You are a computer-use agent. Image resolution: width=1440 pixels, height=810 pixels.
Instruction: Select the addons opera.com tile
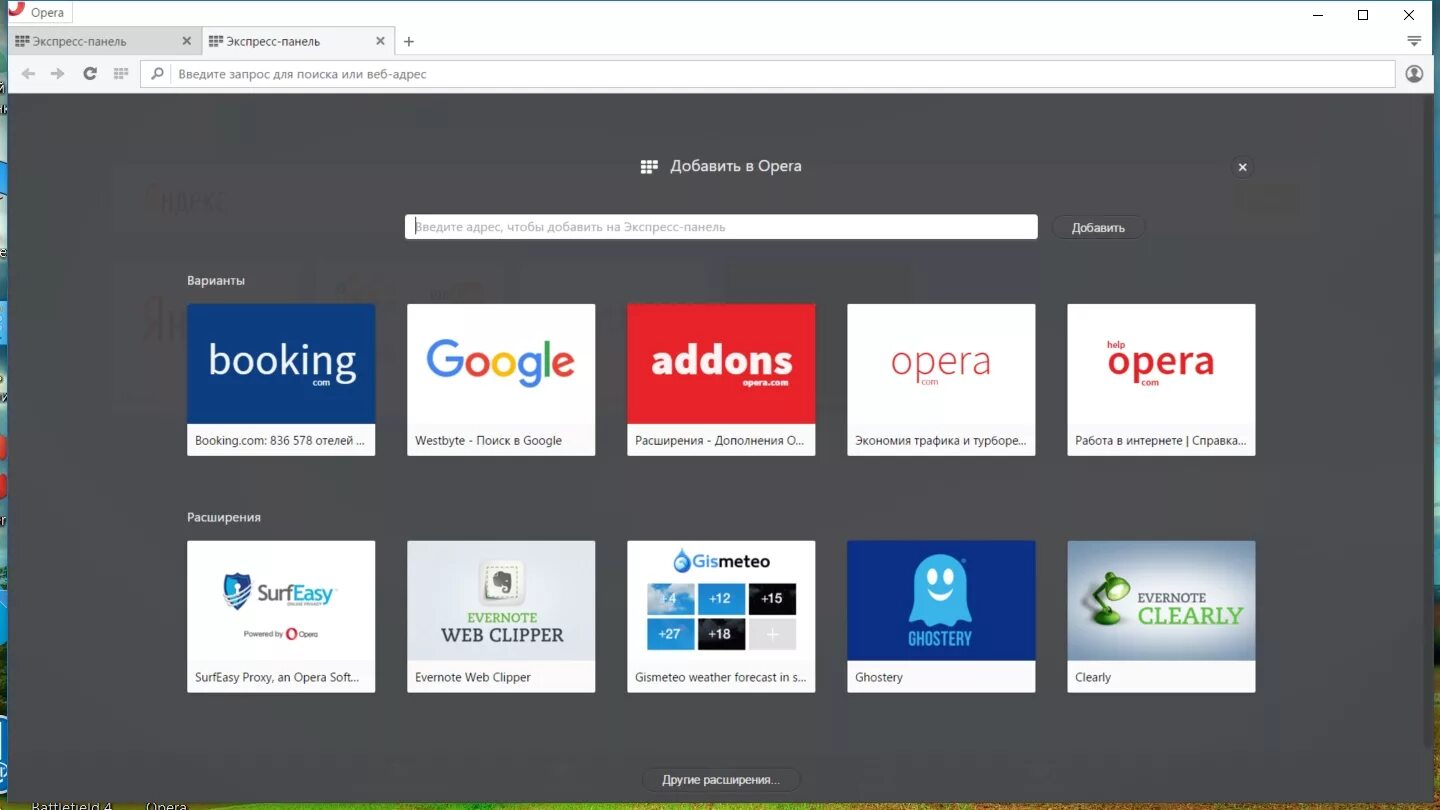[x=721, y=380]
